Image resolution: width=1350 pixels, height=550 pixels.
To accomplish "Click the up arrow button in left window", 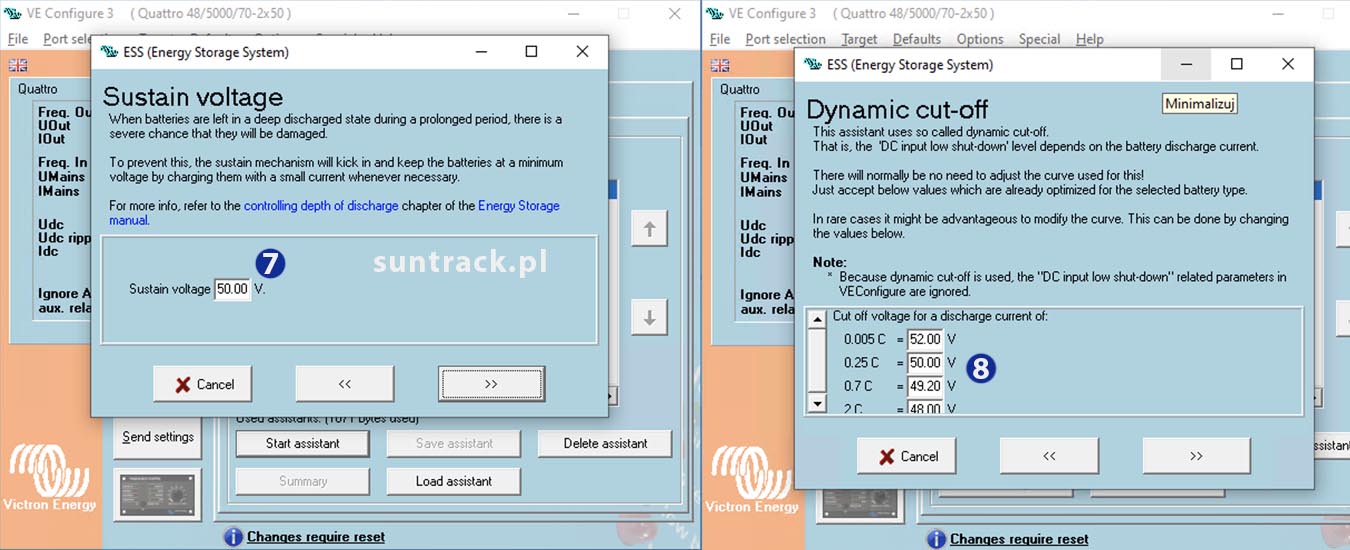I will 649,229.
